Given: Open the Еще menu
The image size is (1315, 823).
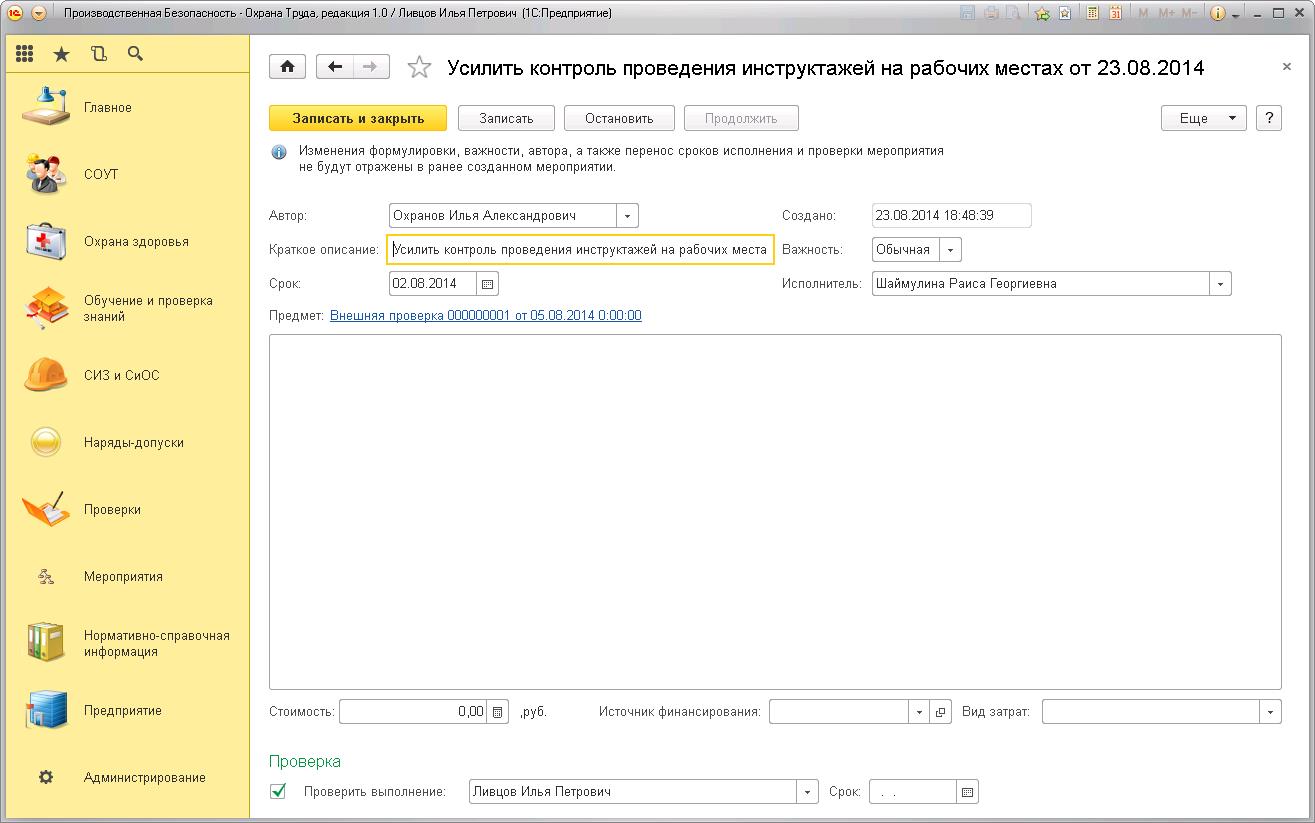Looking at the screenshot, I should pyautogui.click(x=1203, y=118).
